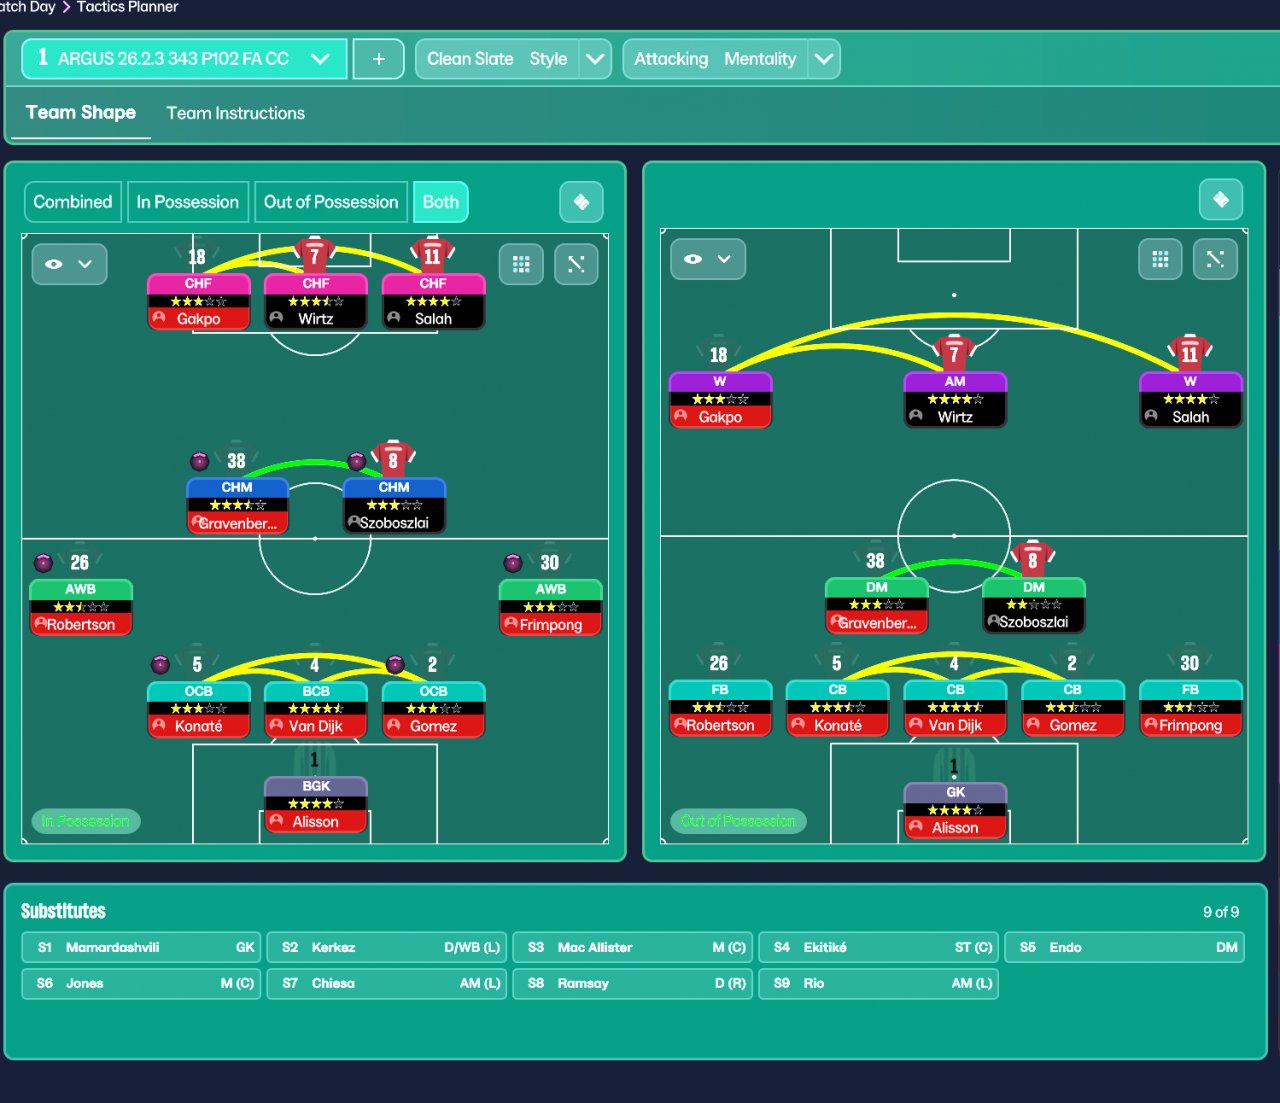Image resolution: width=1280 pixels, height=1103 pixels.
Task: Select Gakpo's W role card
Action: (x=720, y=400)
